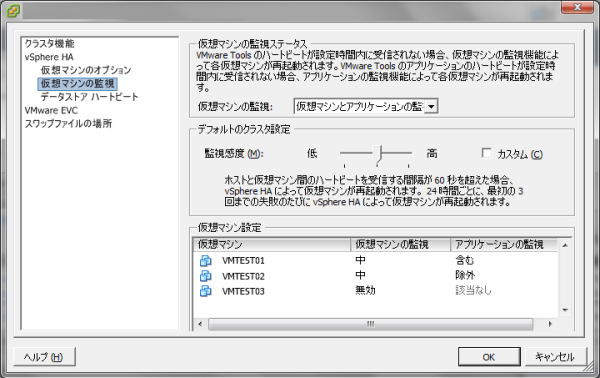Open the 仮想マシンの監視 dropdown
The width and height of the screenshot is (600, 378).
pos(431,106)
